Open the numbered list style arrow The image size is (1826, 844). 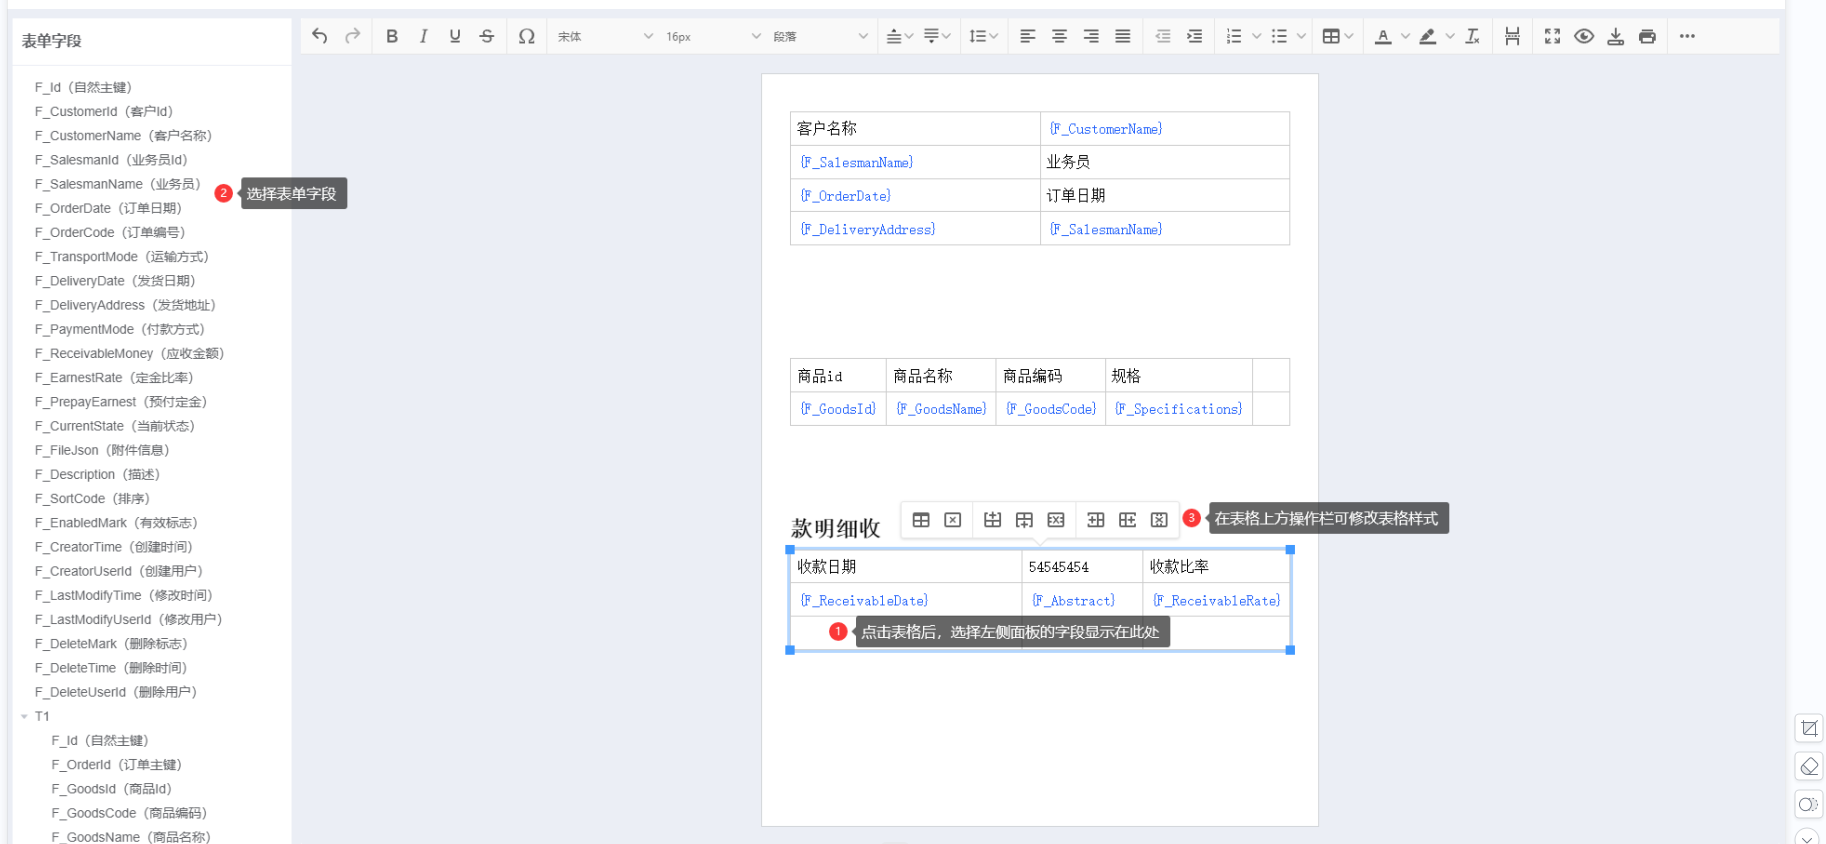tap(1257, 36)
